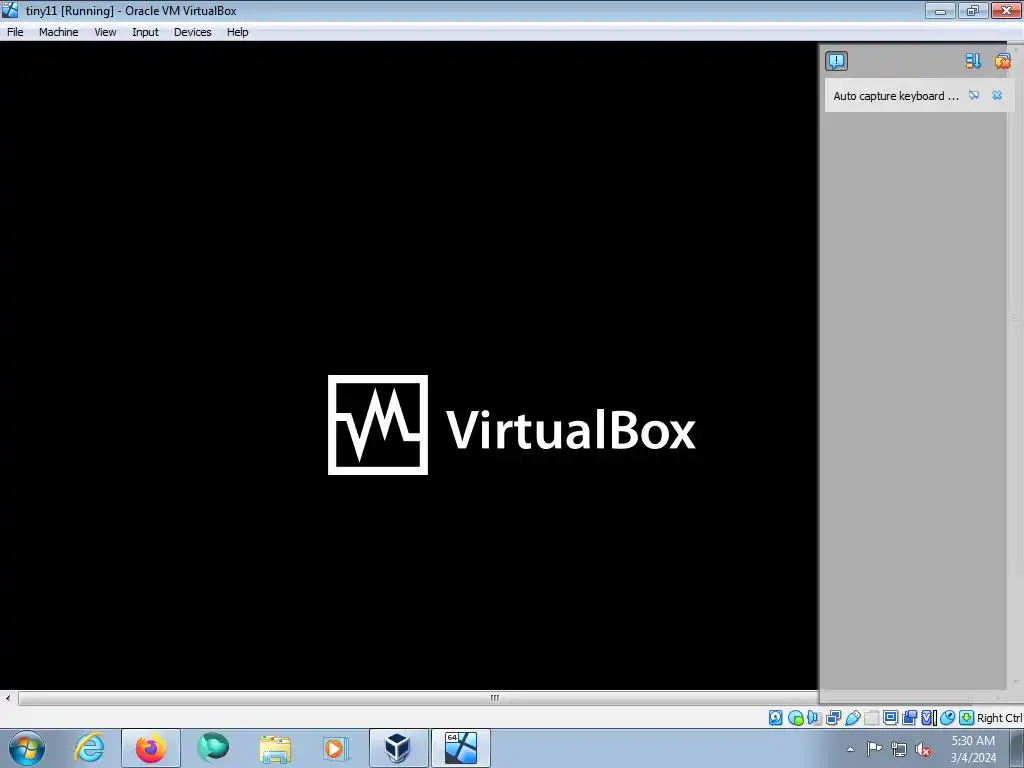The image size is (1024, 768).
Task: Restore down the tiny11 VirtualBox window
Action: tap(973, 10)
